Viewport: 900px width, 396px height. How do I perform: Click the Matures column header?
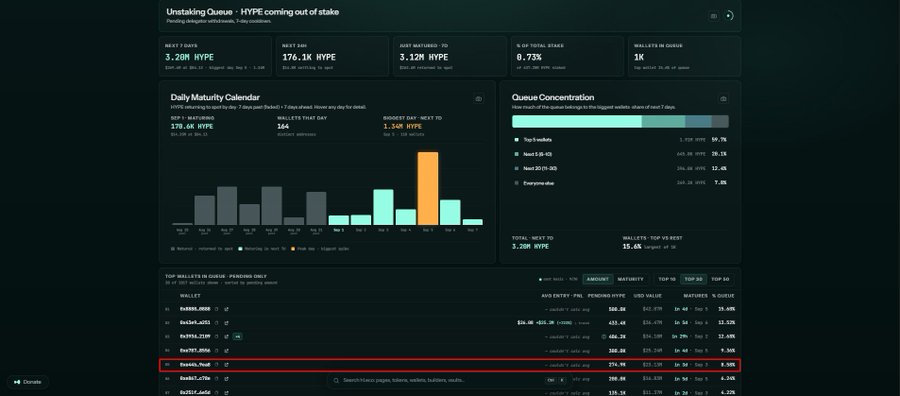pyautogui.click(x=695, y=296)
